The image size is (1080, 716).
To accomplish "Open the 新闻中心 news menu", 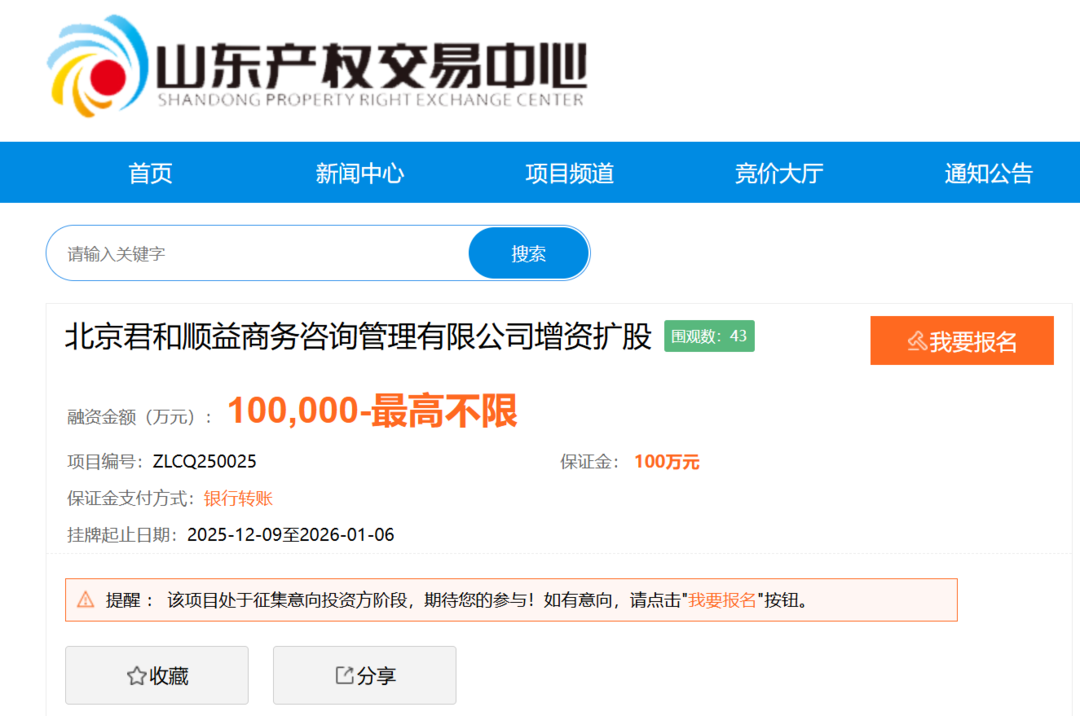I will [x=359, y=173].
